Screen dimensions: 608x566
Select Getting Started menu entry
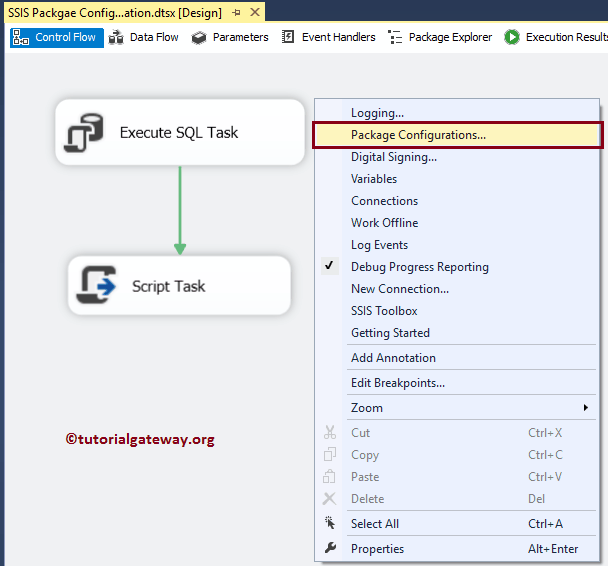(457, 333)
